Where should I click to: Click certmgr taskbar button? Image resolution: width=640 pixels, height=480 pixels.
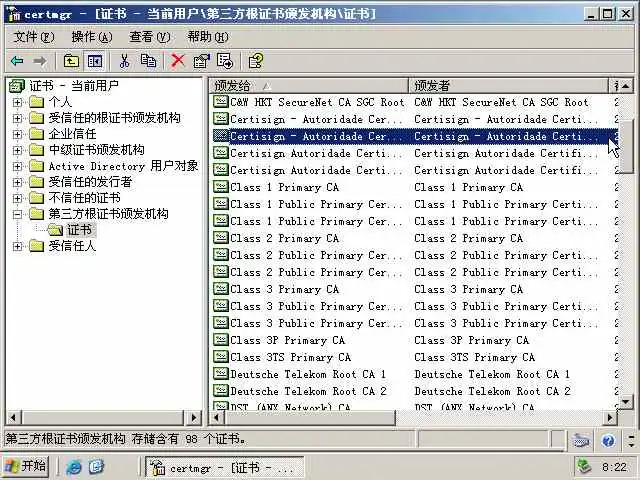coord(225,468)
